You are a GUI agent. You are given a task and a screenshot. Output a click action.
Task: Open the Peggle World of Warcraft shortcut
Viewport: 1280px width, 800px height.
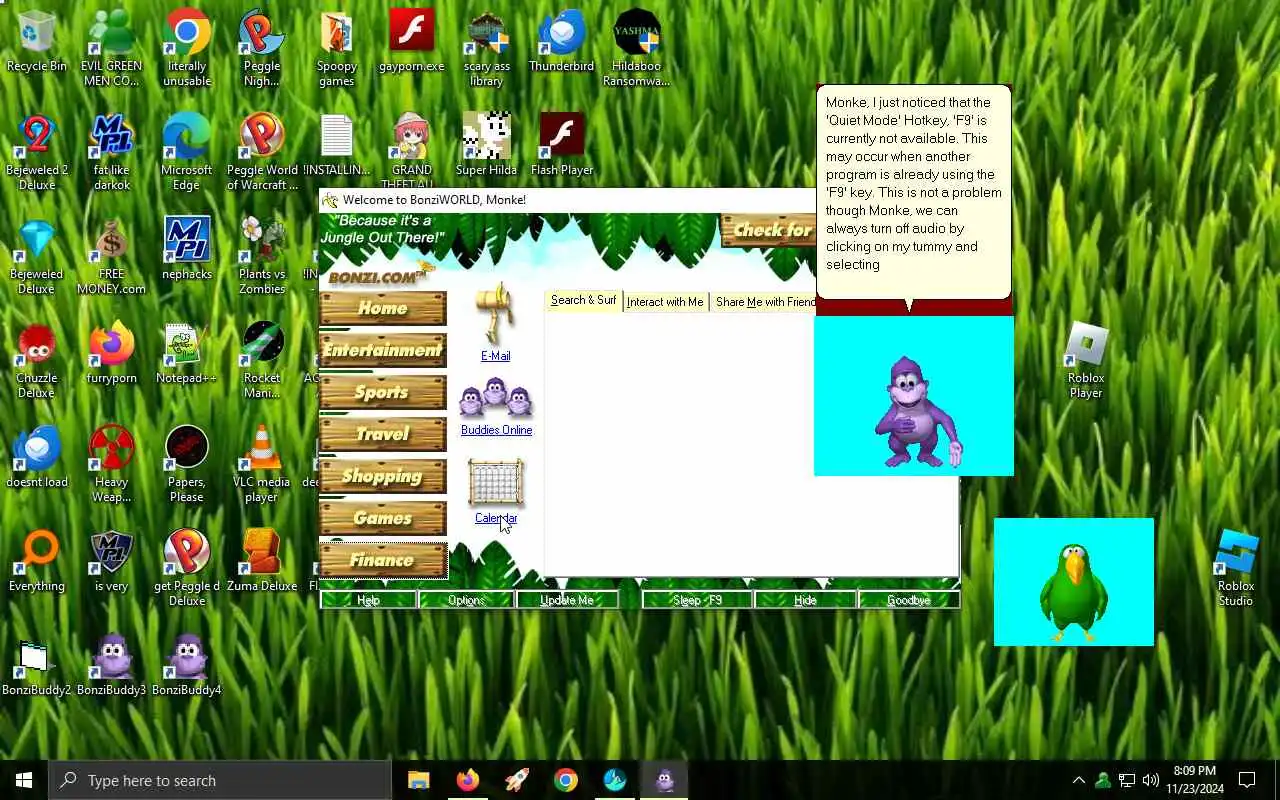[x=262, y=152]
